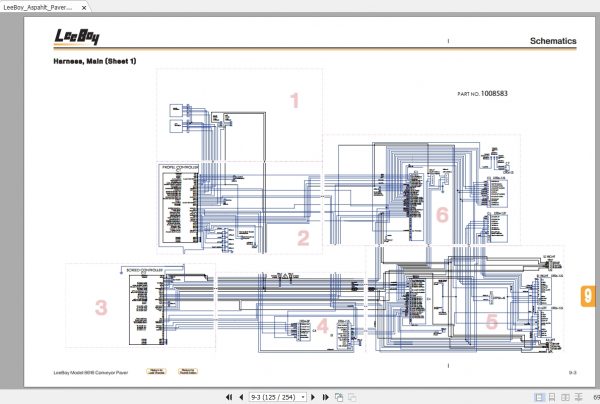Screen dimensions: 600x404
Task: Click the orange section 9 tab marker
Action: (x=588, y=296)
